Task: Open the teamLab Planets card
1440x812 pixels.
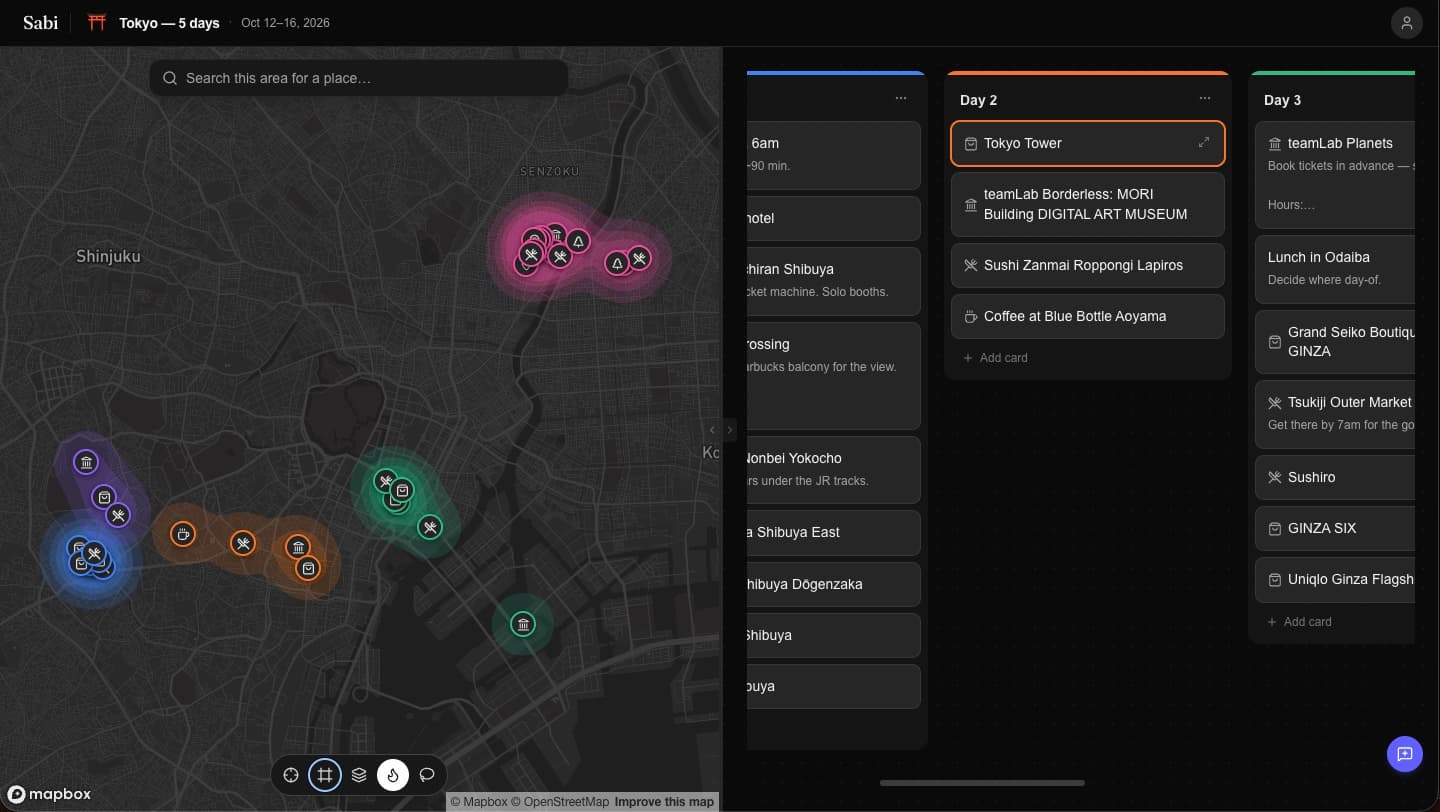Action: 1335,175
